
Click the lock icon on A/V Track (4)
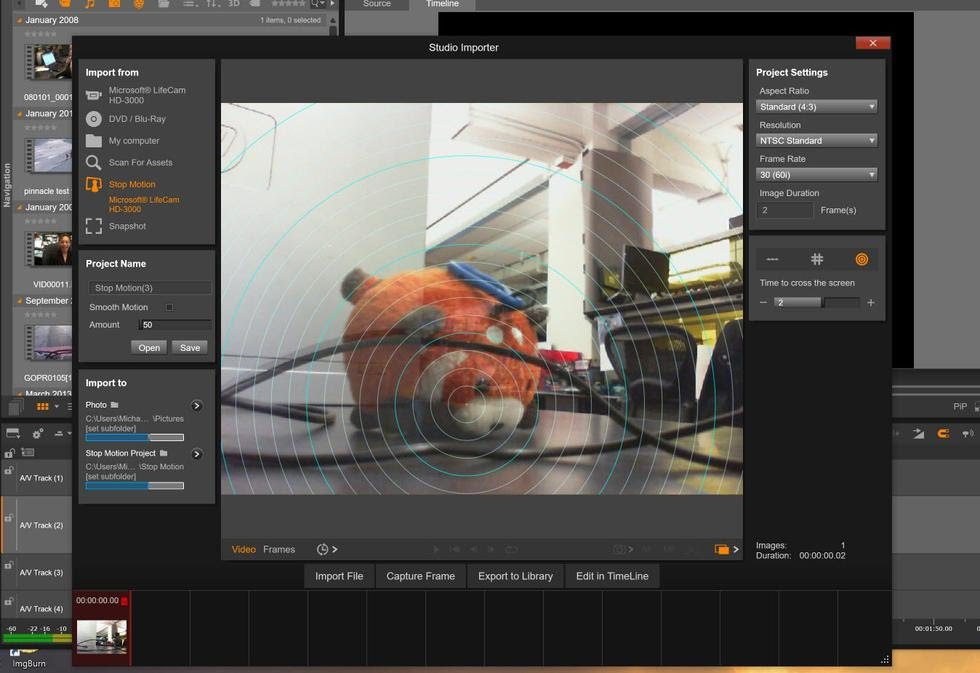[9, 602]
